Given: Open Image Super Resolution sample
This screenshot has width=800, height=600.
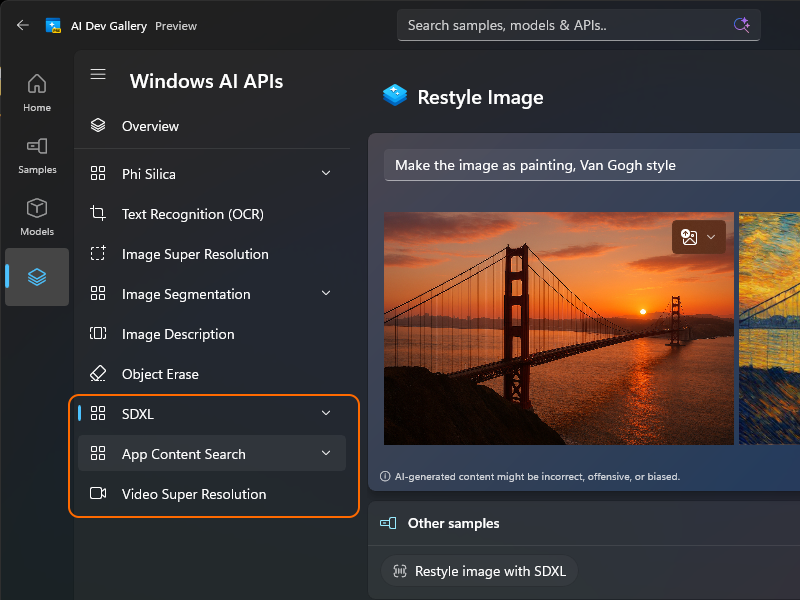Looking at the screenshot, I should (x=197, y=254).
